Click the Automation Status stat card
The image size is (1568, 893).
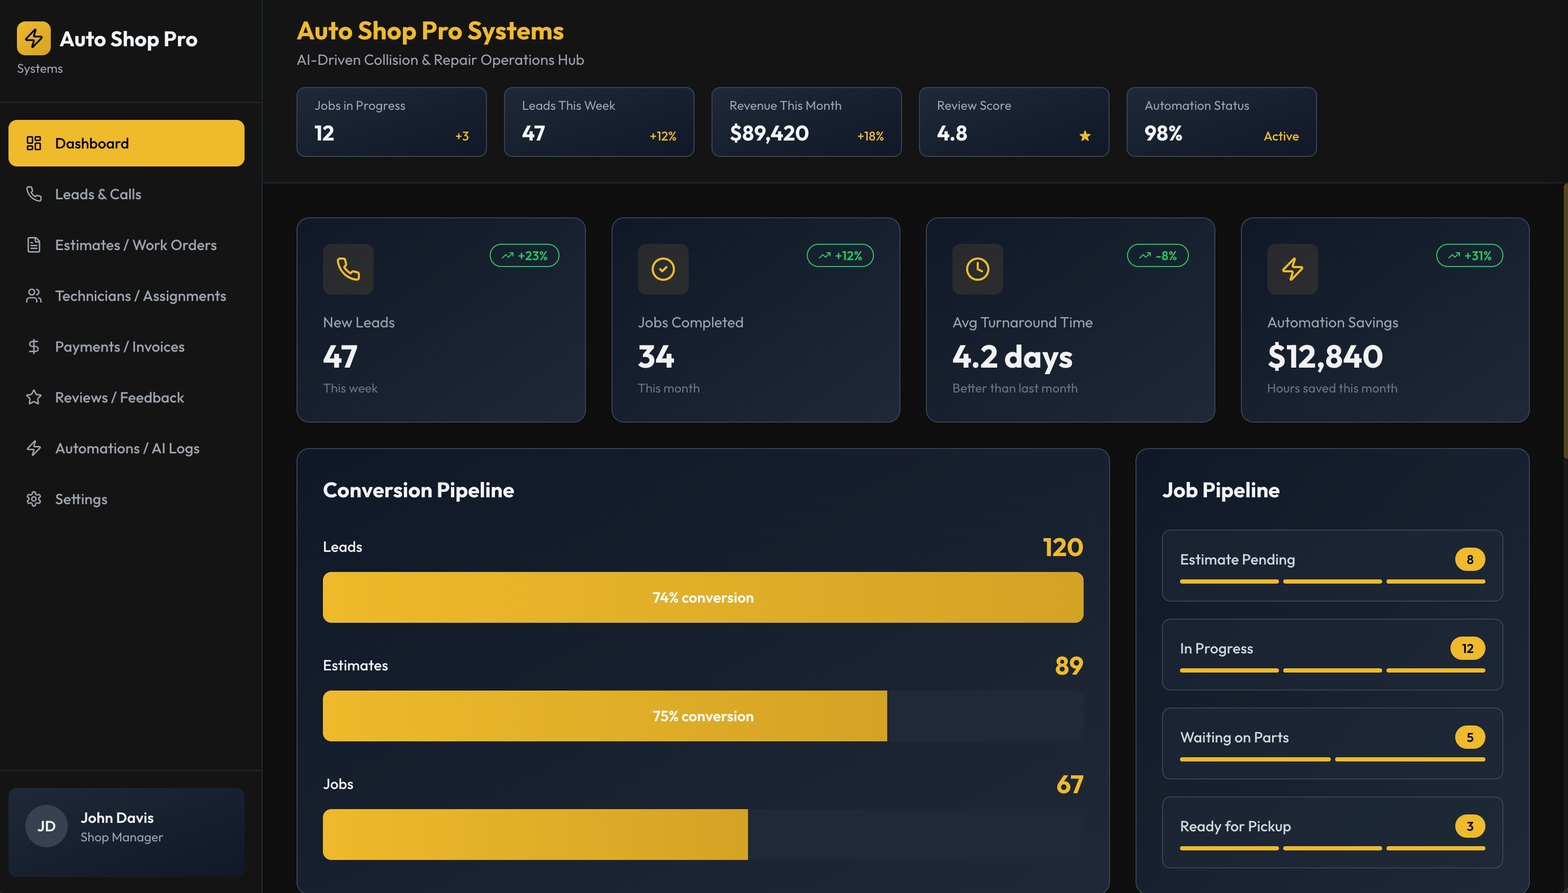pyautogui.click(x=1222, y=122)
